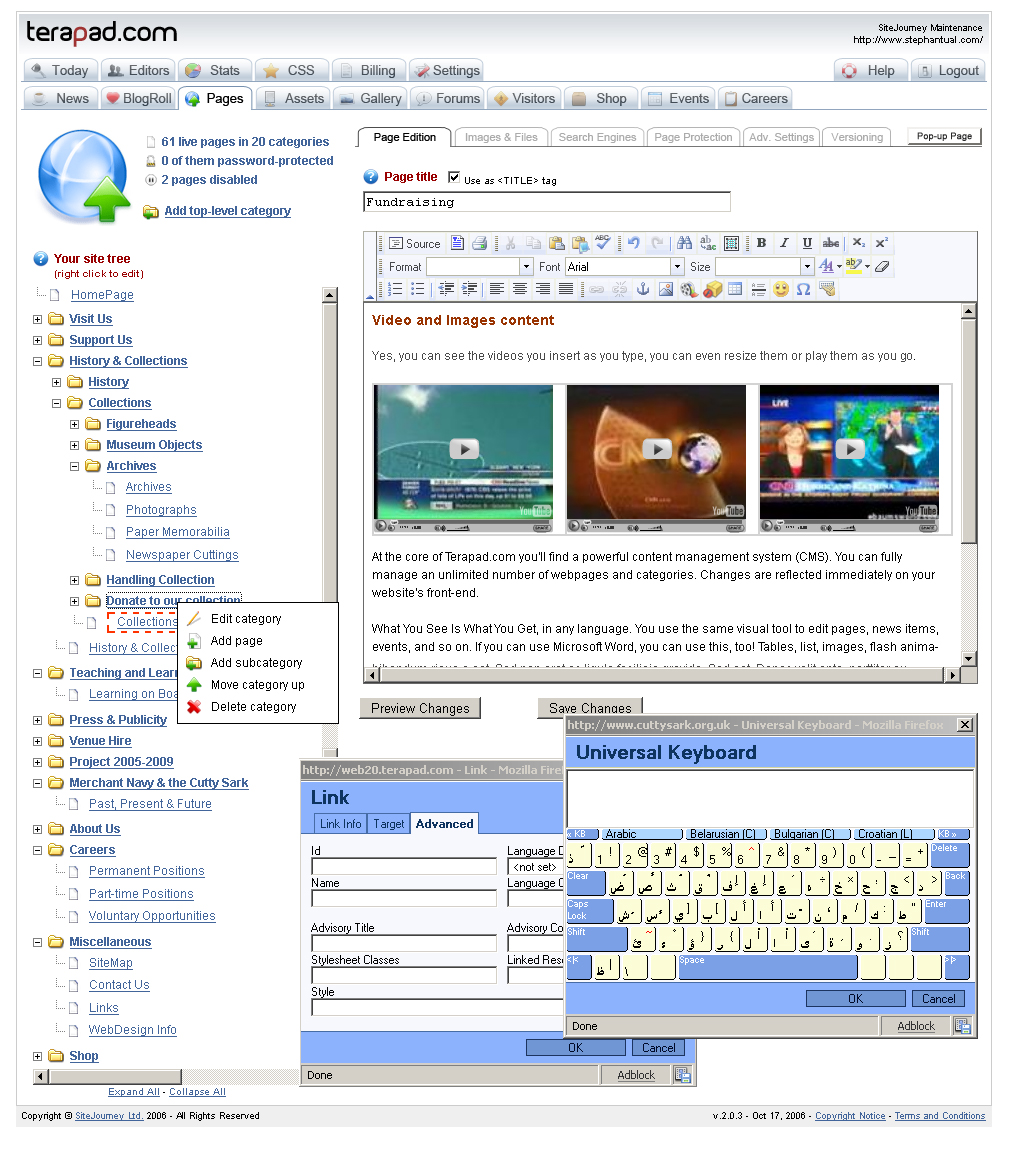Click the Stylesheet Classes field in Link dialog
This screenshot has height=1150, width=1015.
[404, 975]
